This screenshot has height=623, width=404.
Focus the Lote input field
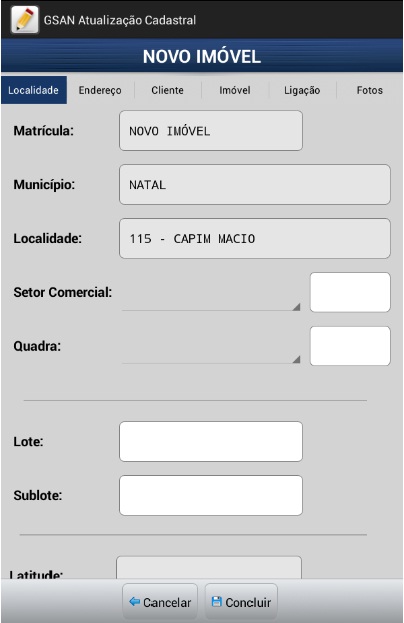(211, 441)
